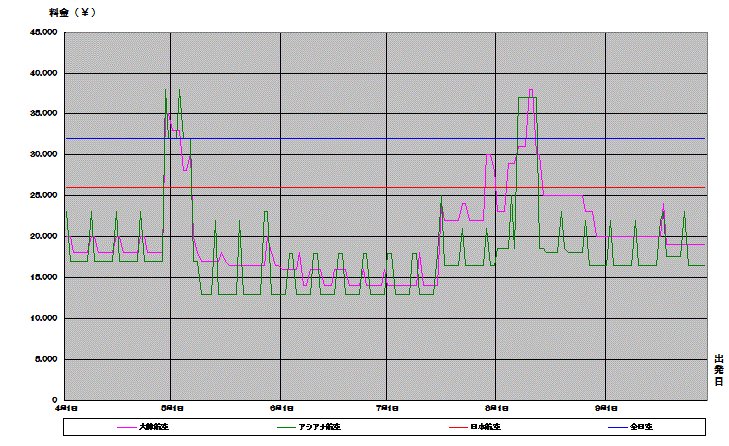Click the magenta fare peak in mid-August
The height and width of the screenshot is (446, 729).
click(531, 90)
